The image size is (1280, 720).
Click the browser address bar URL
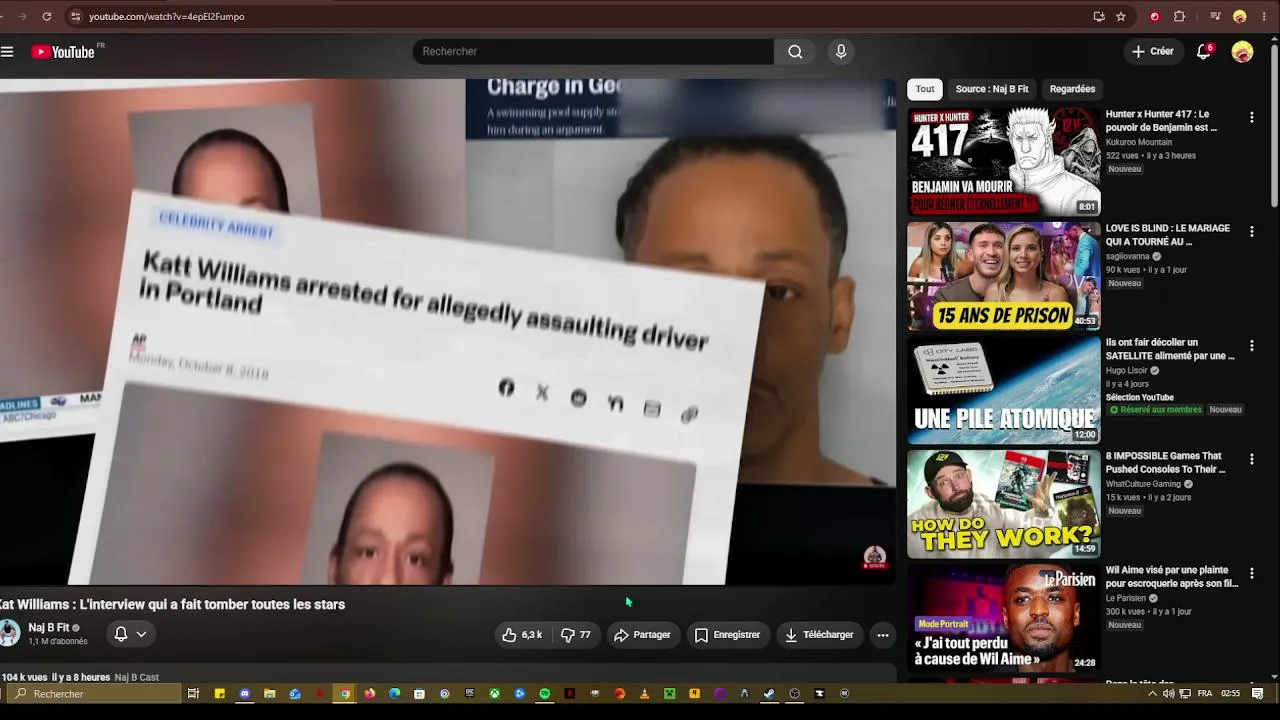coord(167,16)
